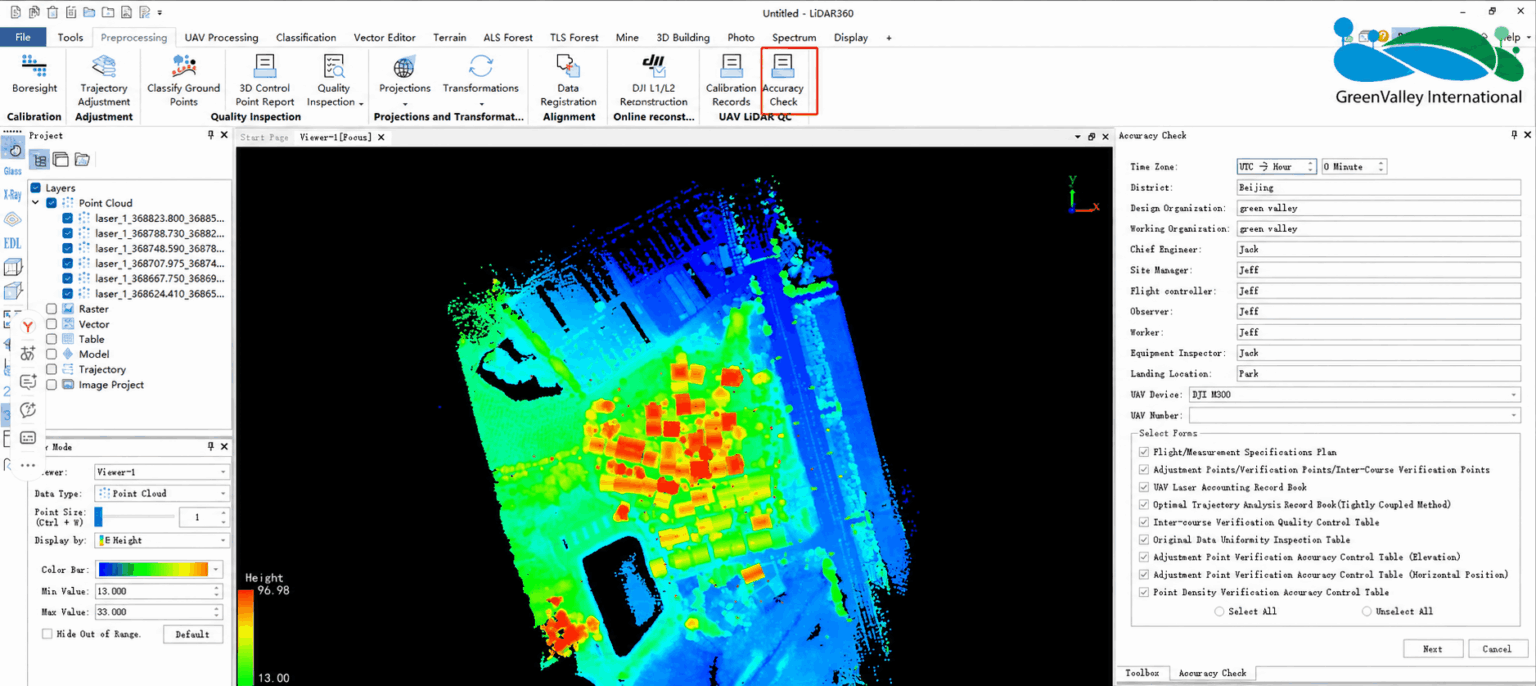Click the translate icon in the floating toolbar
1536x686 pixels.
(28, 353)
